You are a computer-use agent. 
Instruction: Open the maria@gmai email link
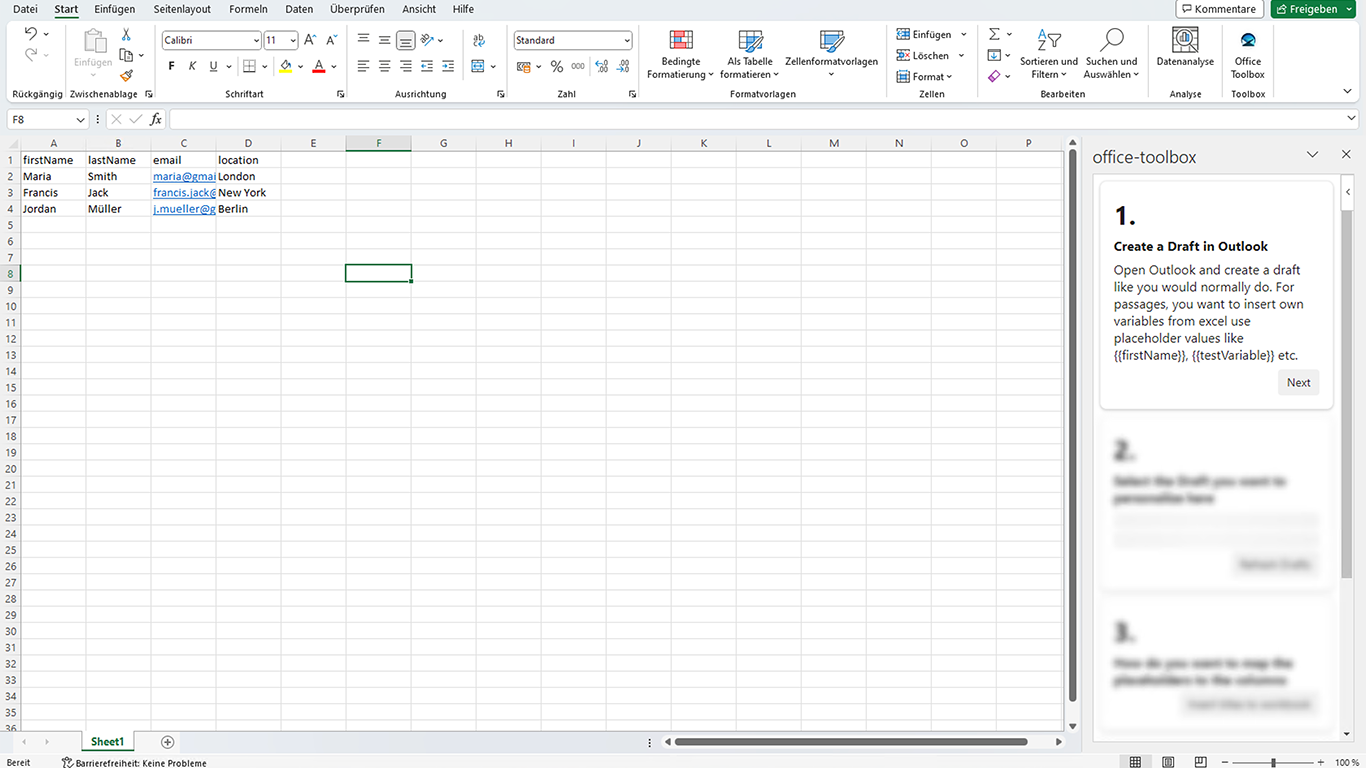(184, 176)
